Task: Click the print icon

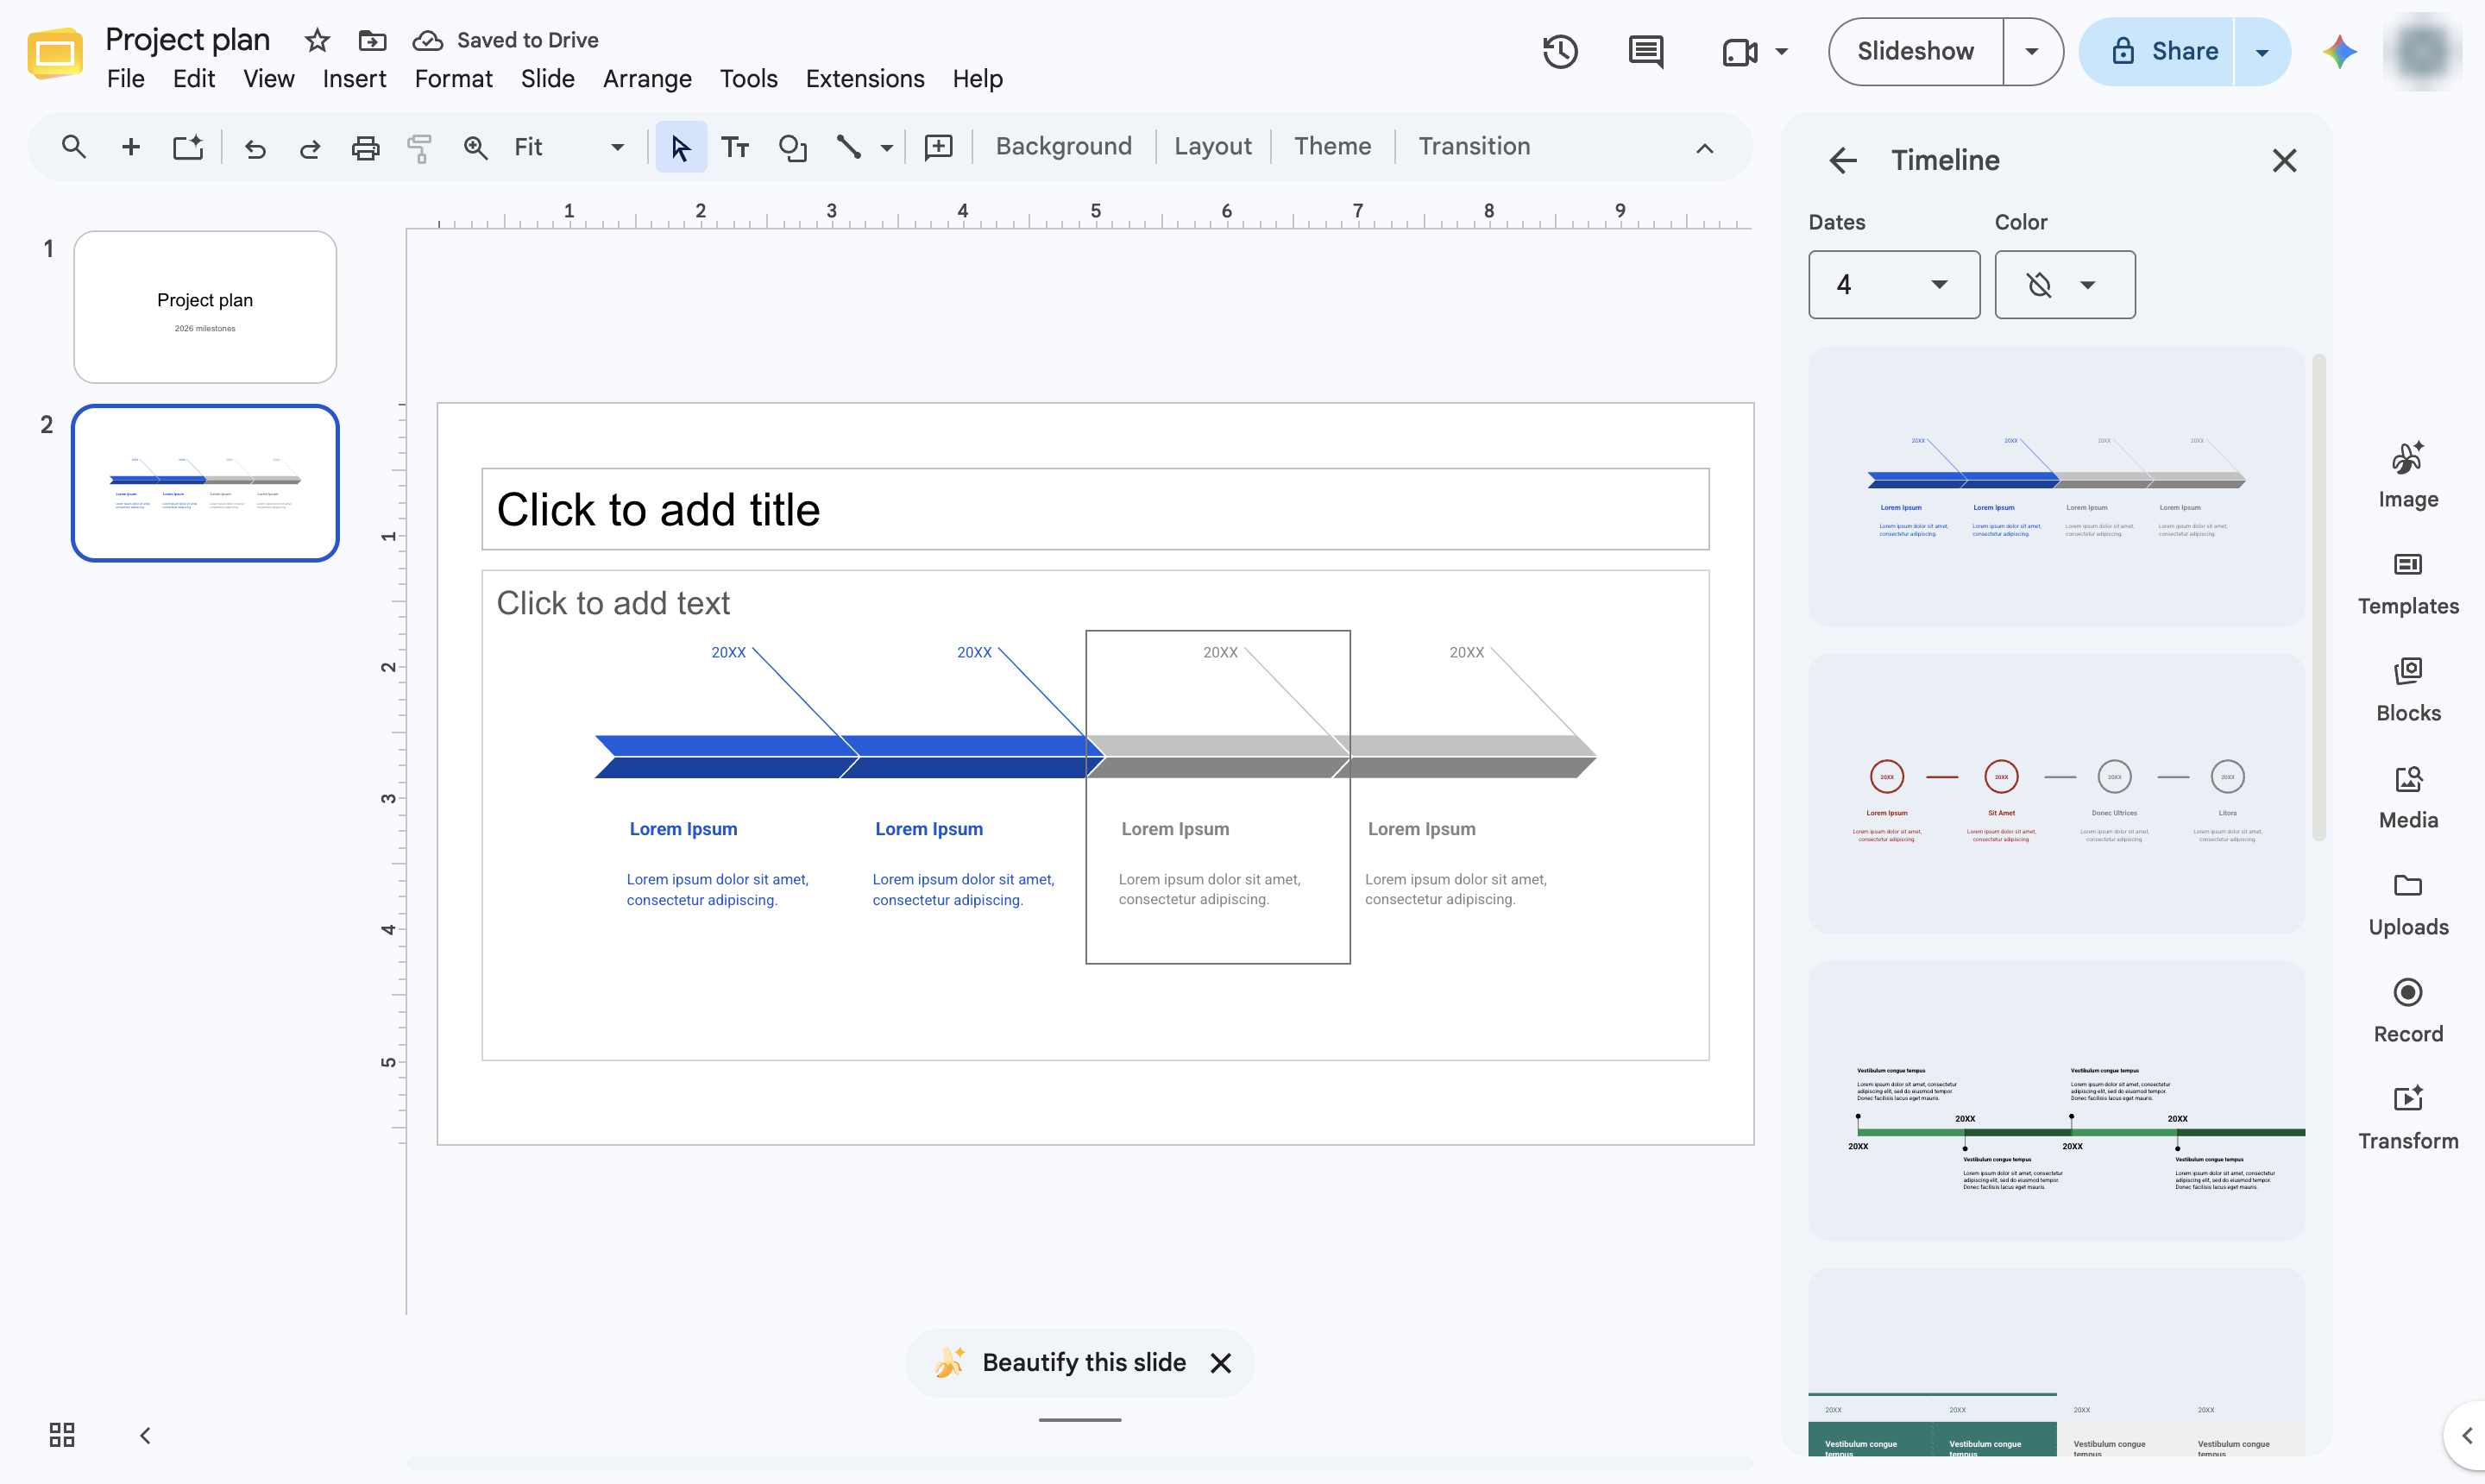Action: point(365,148)
